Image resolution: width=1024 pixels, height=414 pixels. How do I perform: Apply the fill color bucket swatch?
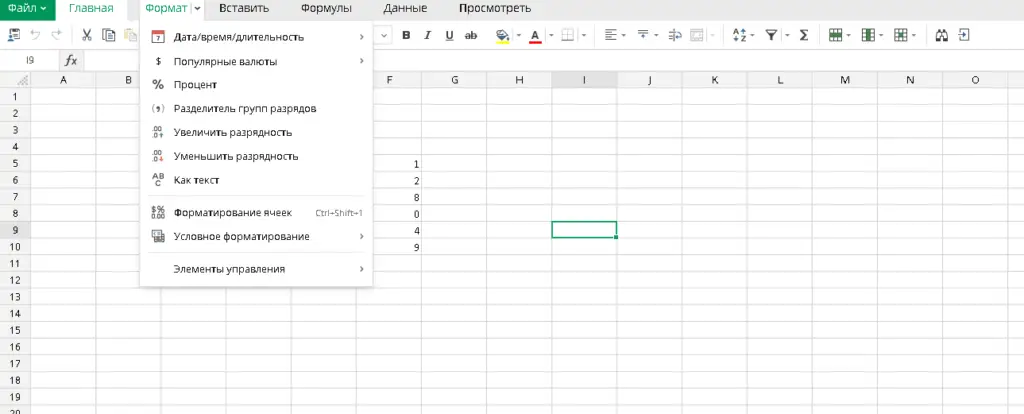[x=501, y=35]
